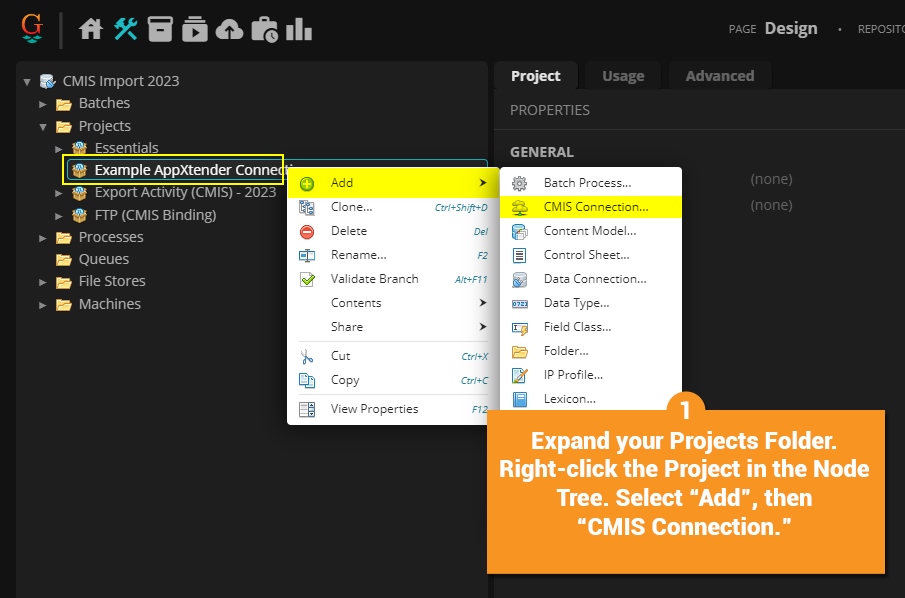Viewport: 905px width, 598px height.
Task: Click the Essentials project icon
Action: point(79,148)
